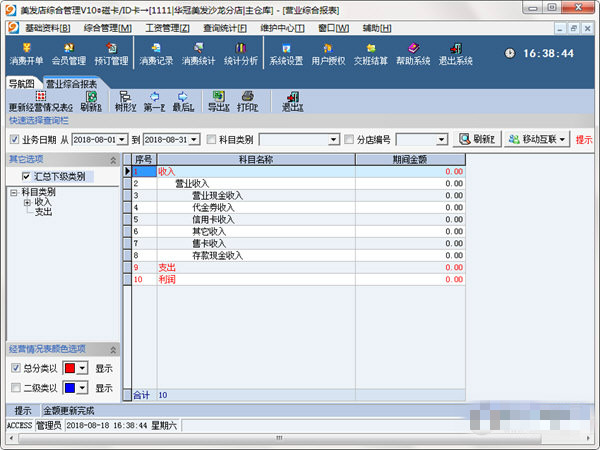Open 移动互联 dropdown button

click(x=537, y=139)
